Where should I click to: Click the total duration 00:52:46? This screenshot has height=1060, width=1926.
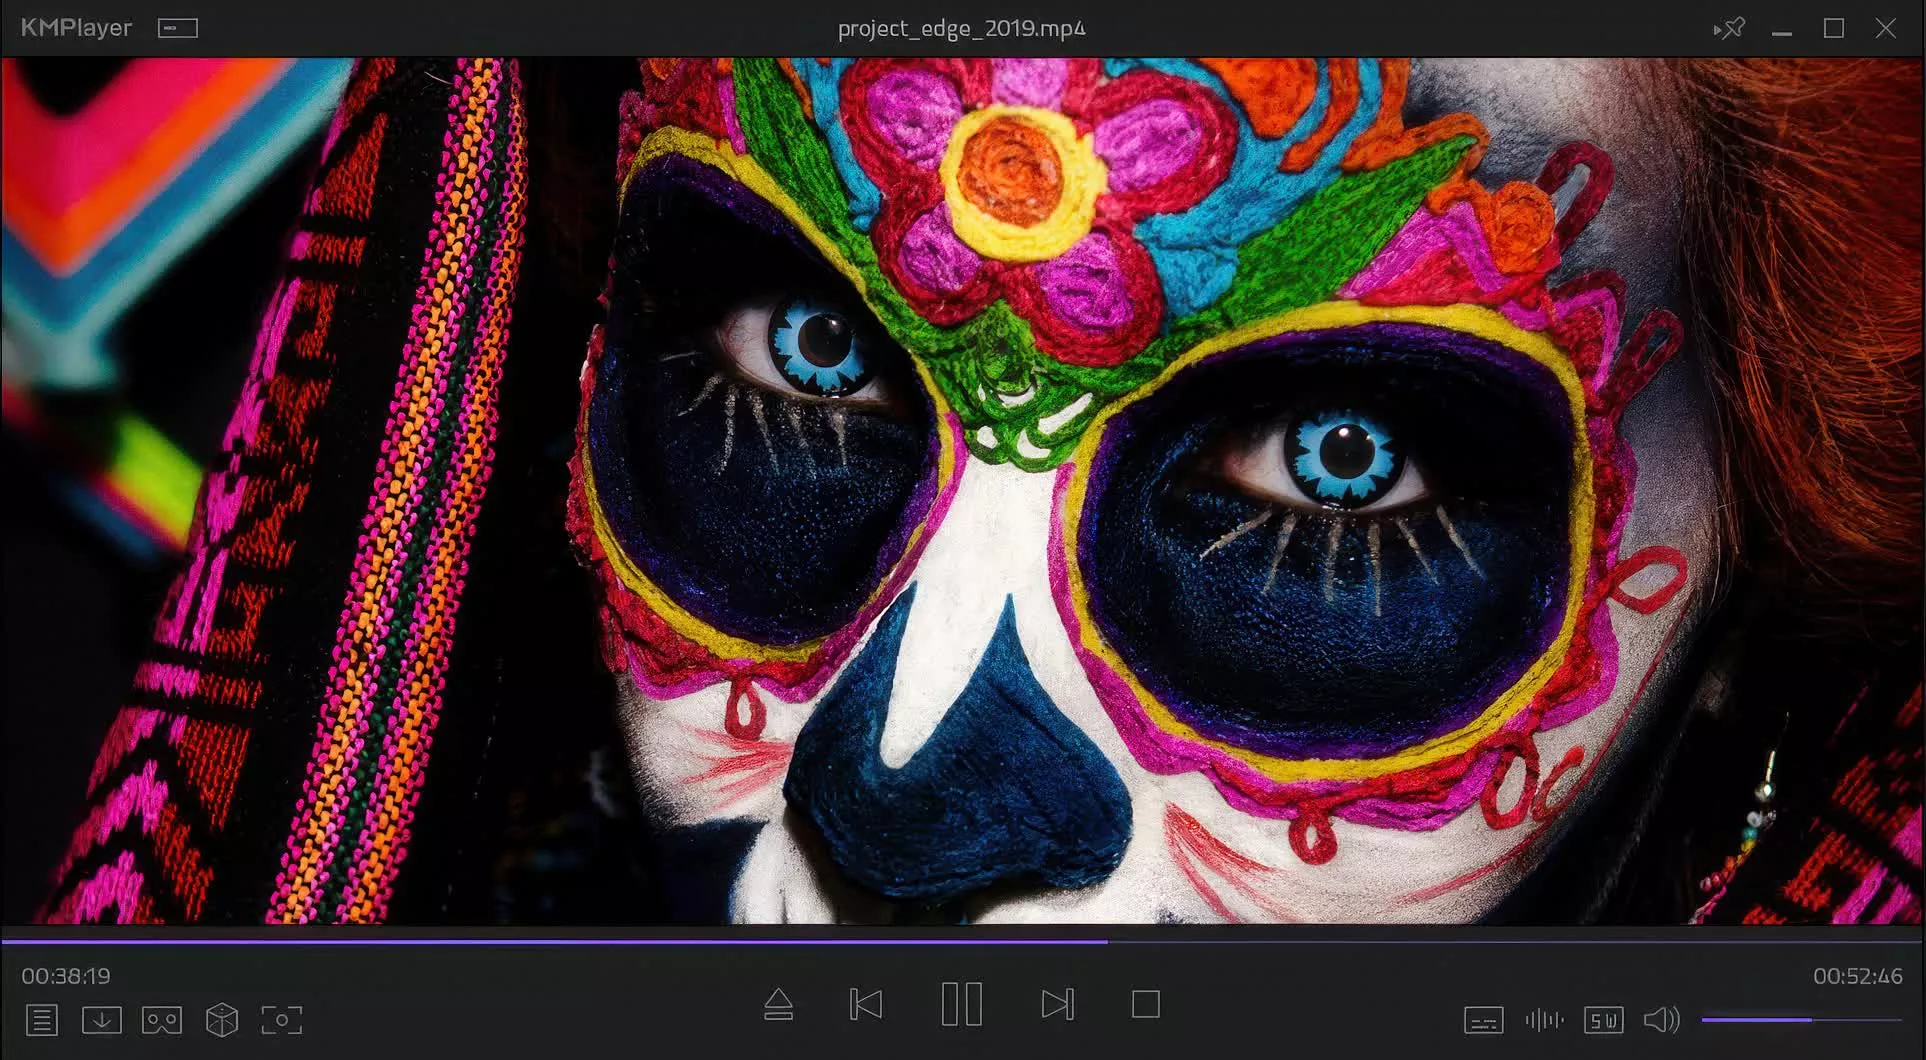tap(1858, 976)
